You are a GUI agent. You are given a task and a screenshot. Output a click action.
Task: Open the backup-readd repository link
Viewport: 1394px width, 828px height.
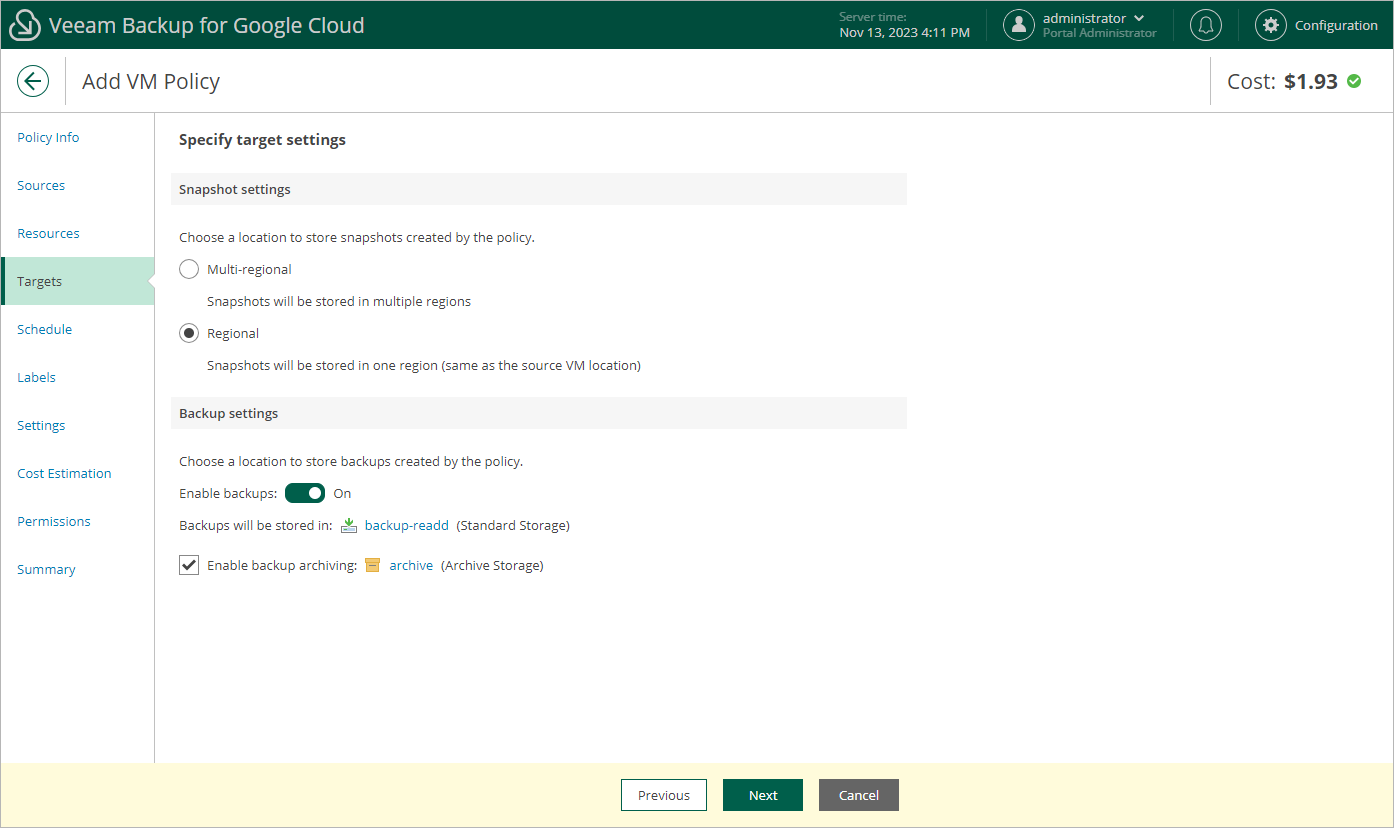(x=407, y=525)
